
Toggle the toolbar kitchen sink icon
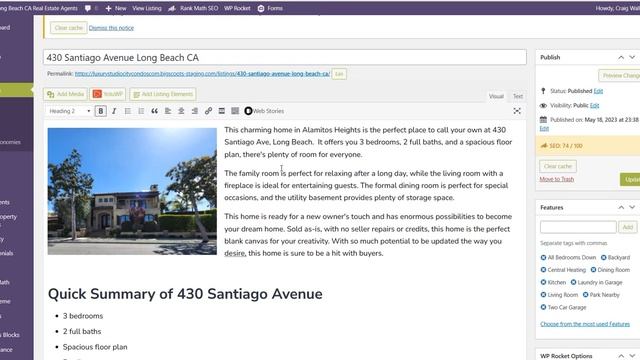tap(235, 111)
